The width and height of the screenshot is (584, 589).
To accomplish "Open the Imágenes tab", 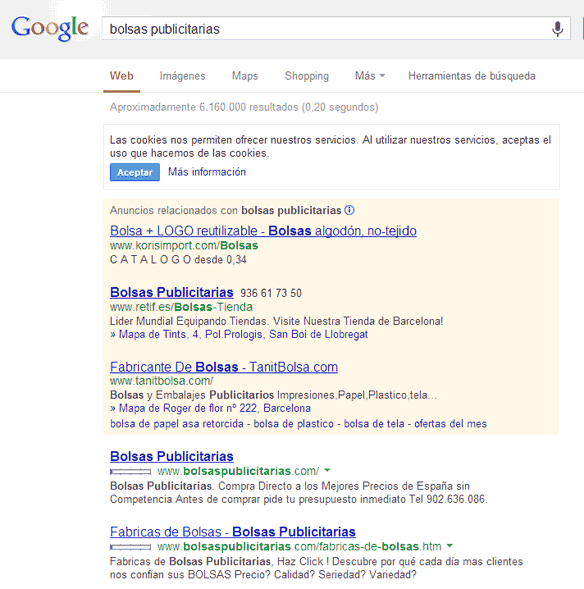I will click(x=183, y=76).
